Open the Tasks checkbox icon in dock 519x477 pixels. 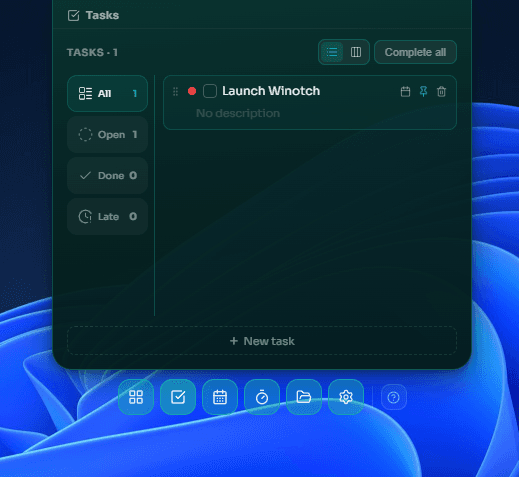(x=178, y=397)
